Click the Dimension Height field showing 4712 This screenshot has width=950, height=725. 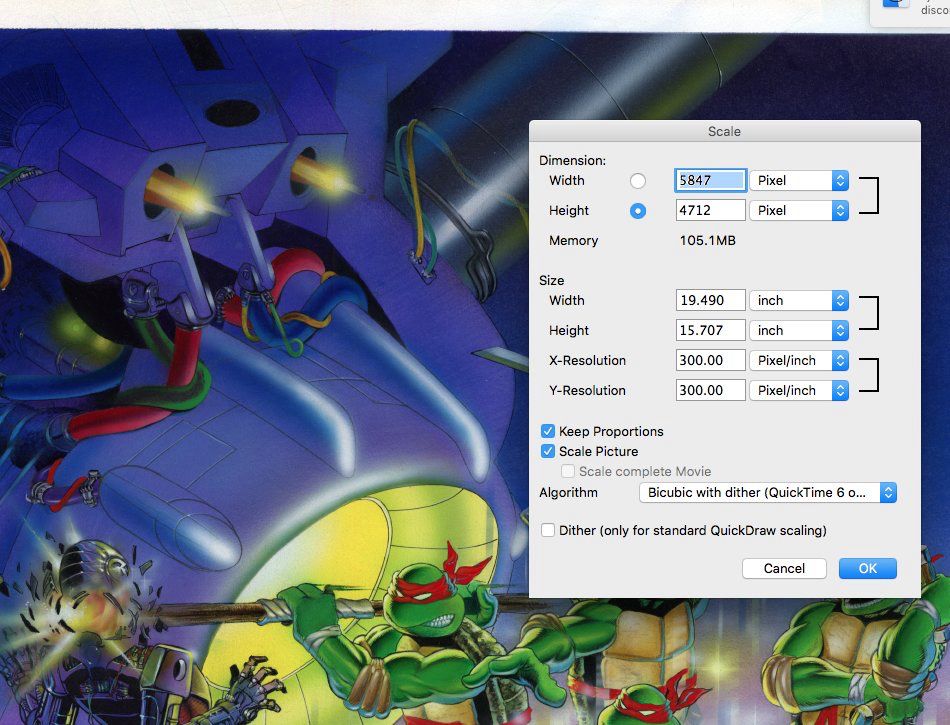[710, 210]
